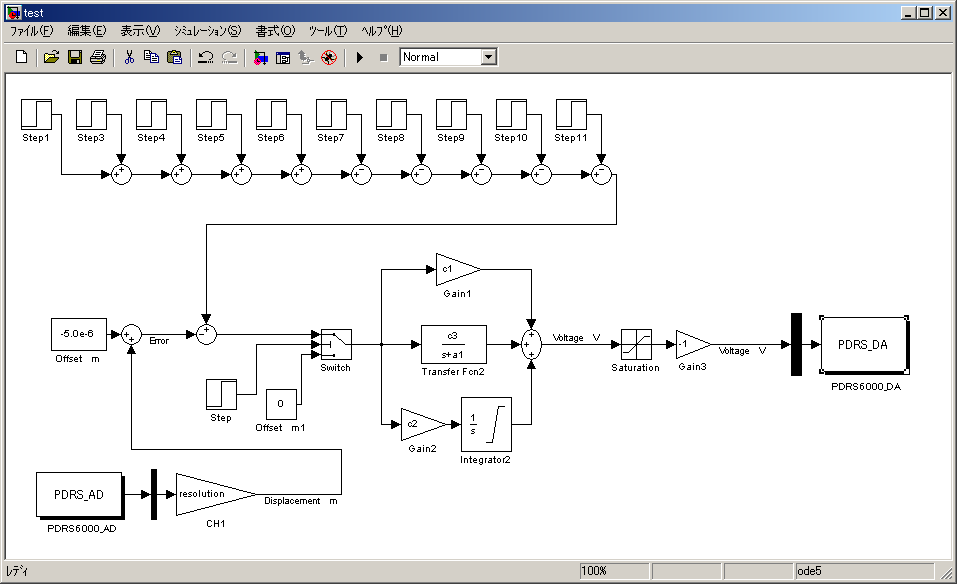The width and height of the screenshot is (957, 584).
Task: Select the Transfer Fcn2 block
Action: pos(453,344)
